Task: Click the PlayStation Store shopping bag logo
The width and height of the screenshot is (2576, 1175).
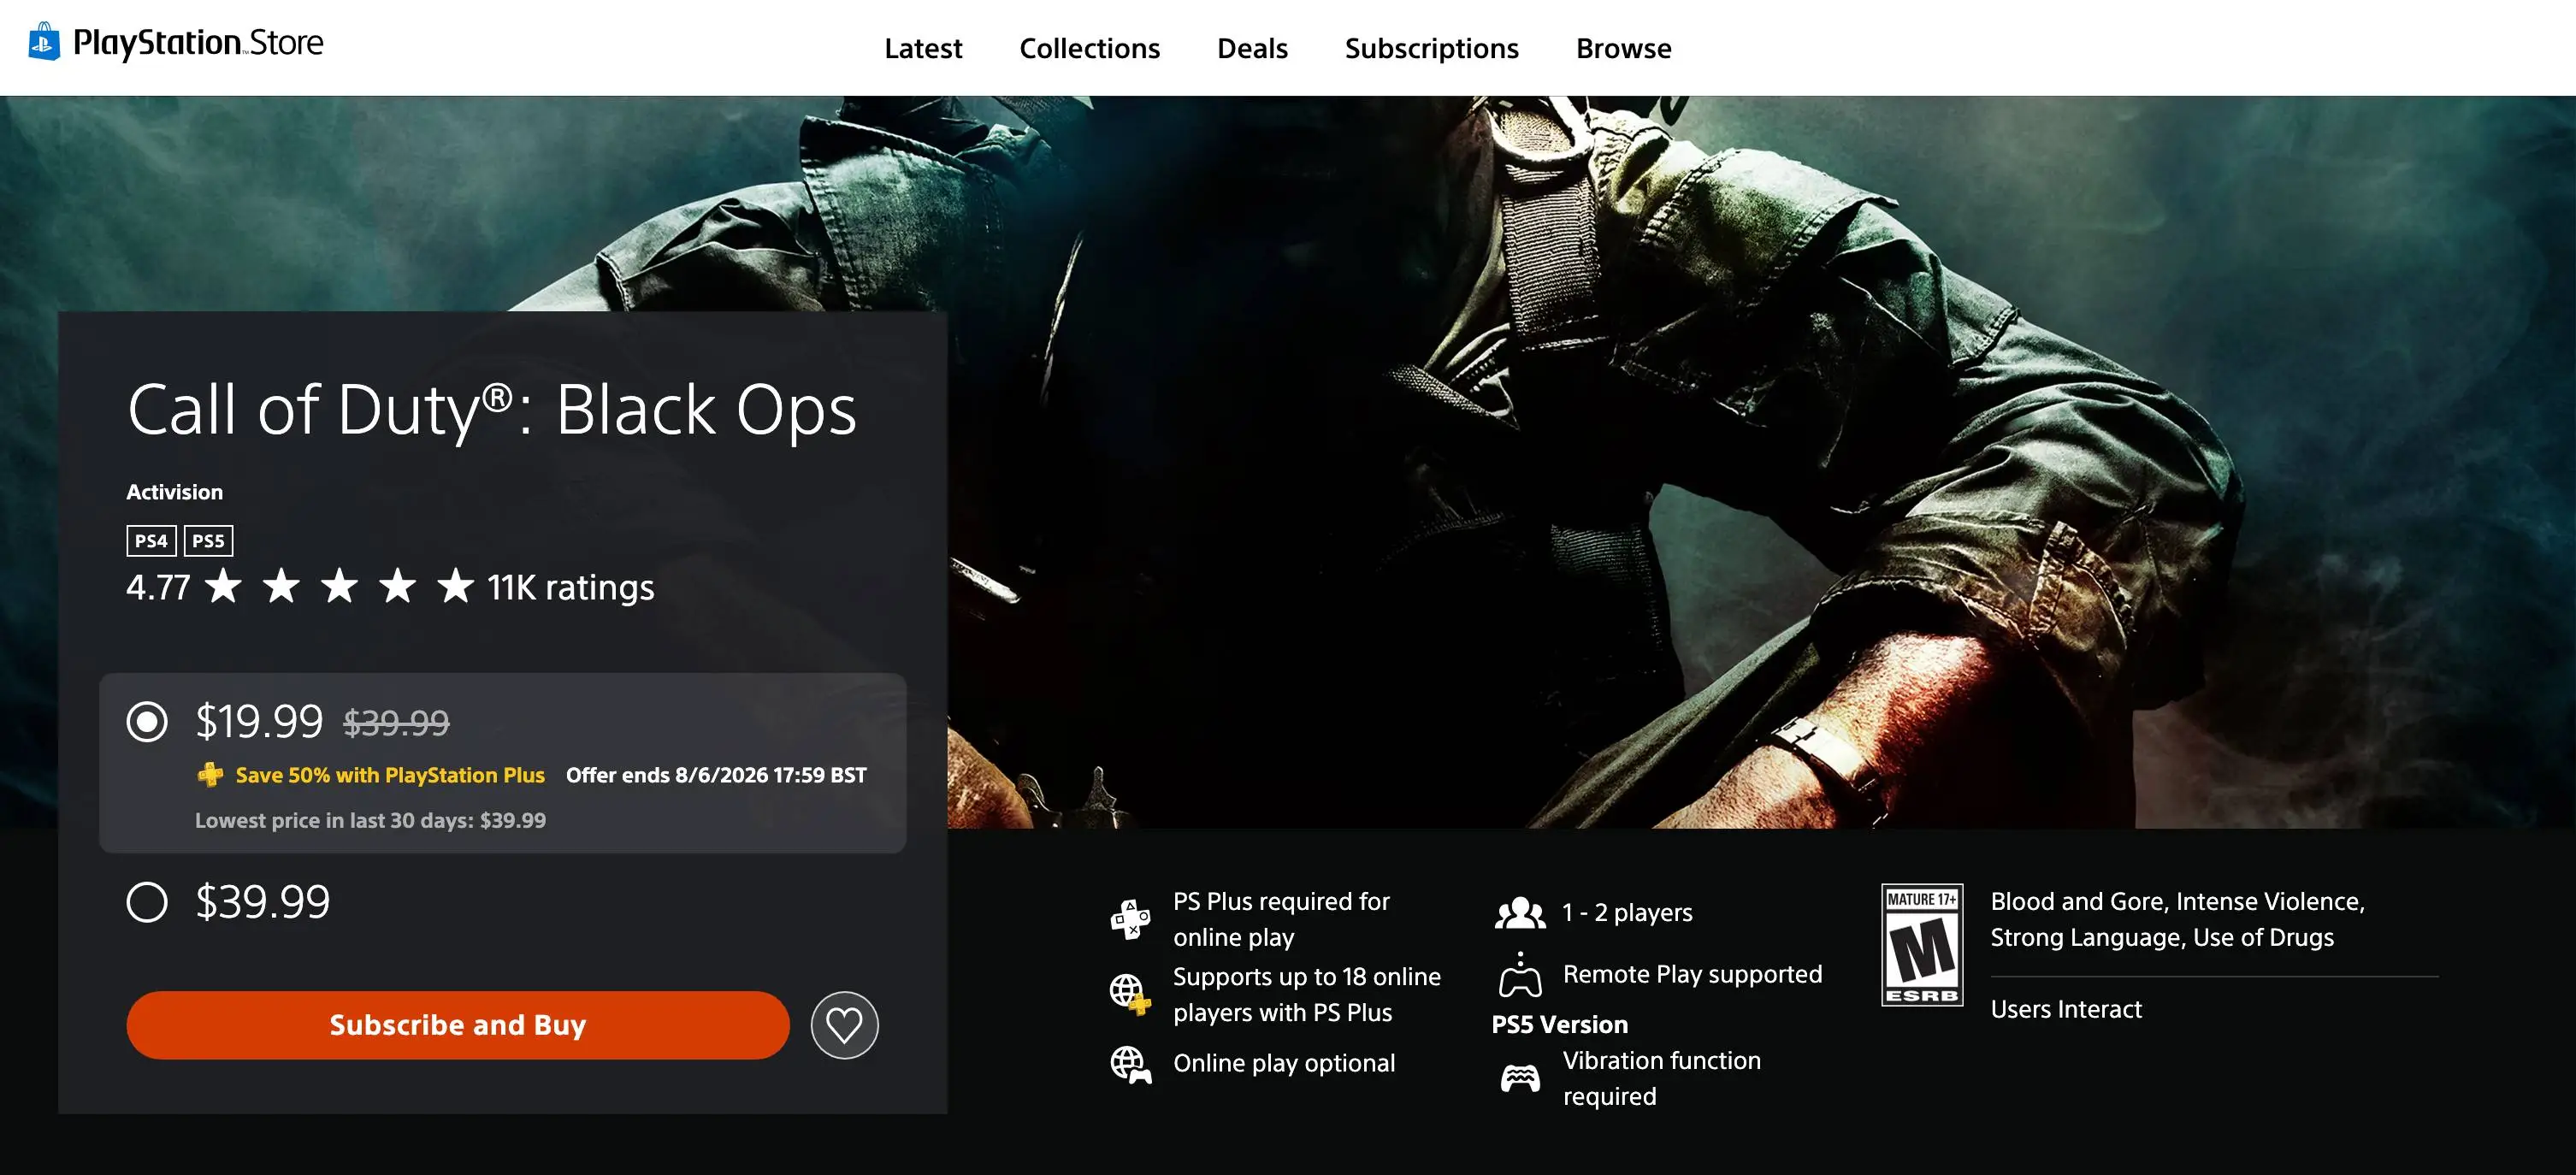Action: pyautogui.click(x=44, y=42)
